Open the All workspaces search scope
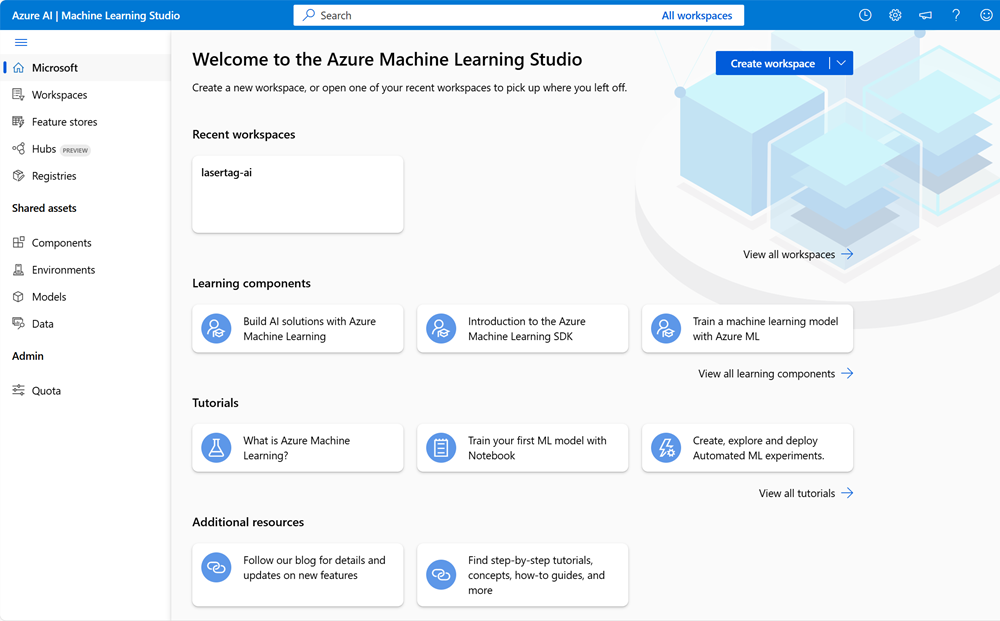Screen dimensions: 1000x621 click(x=696, y=15)
